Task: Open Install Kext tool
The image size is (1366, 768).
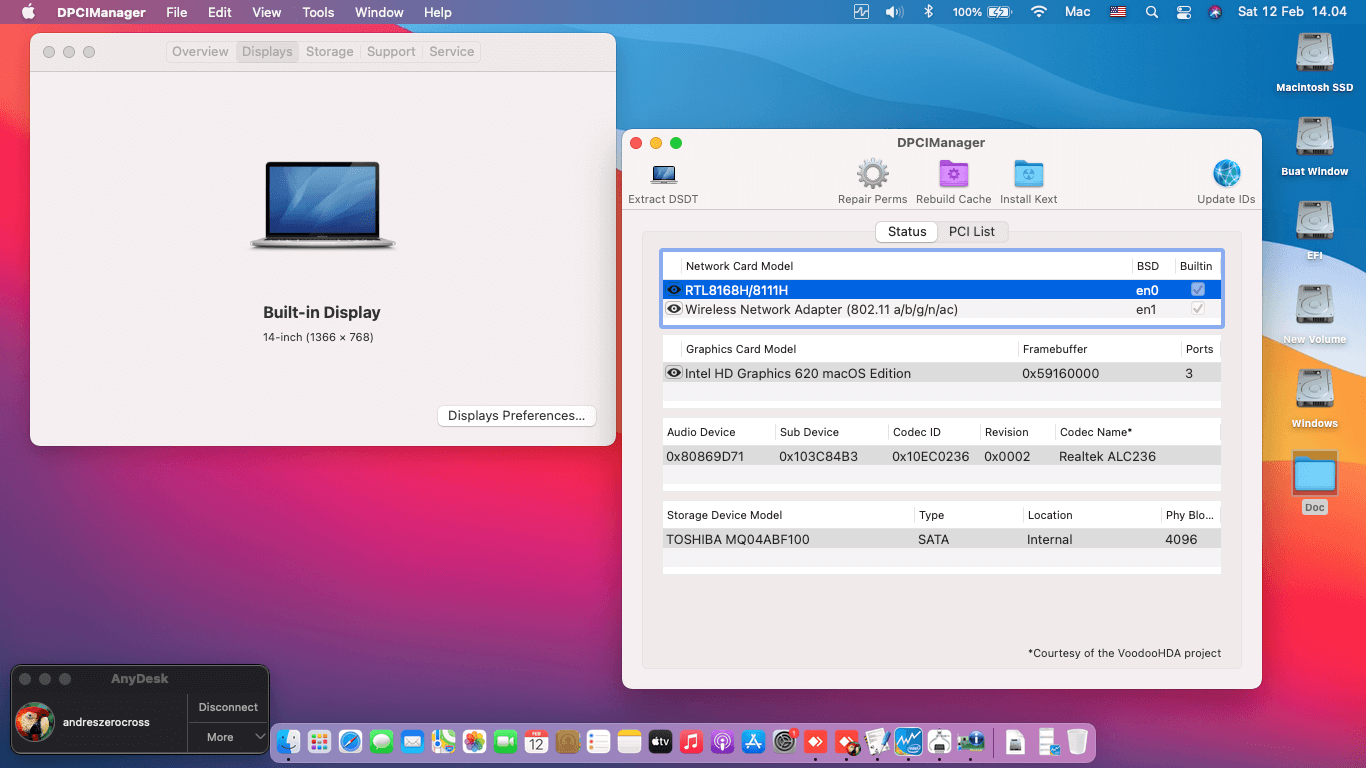Action: [x=1028, y=174]
